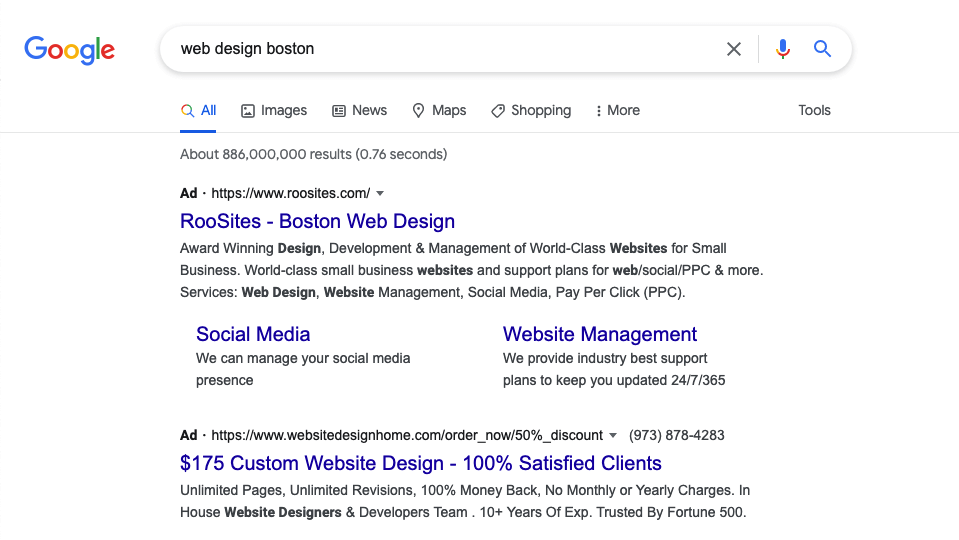
Task: Click the phone number (973) 878-4283
Action: 676,435
